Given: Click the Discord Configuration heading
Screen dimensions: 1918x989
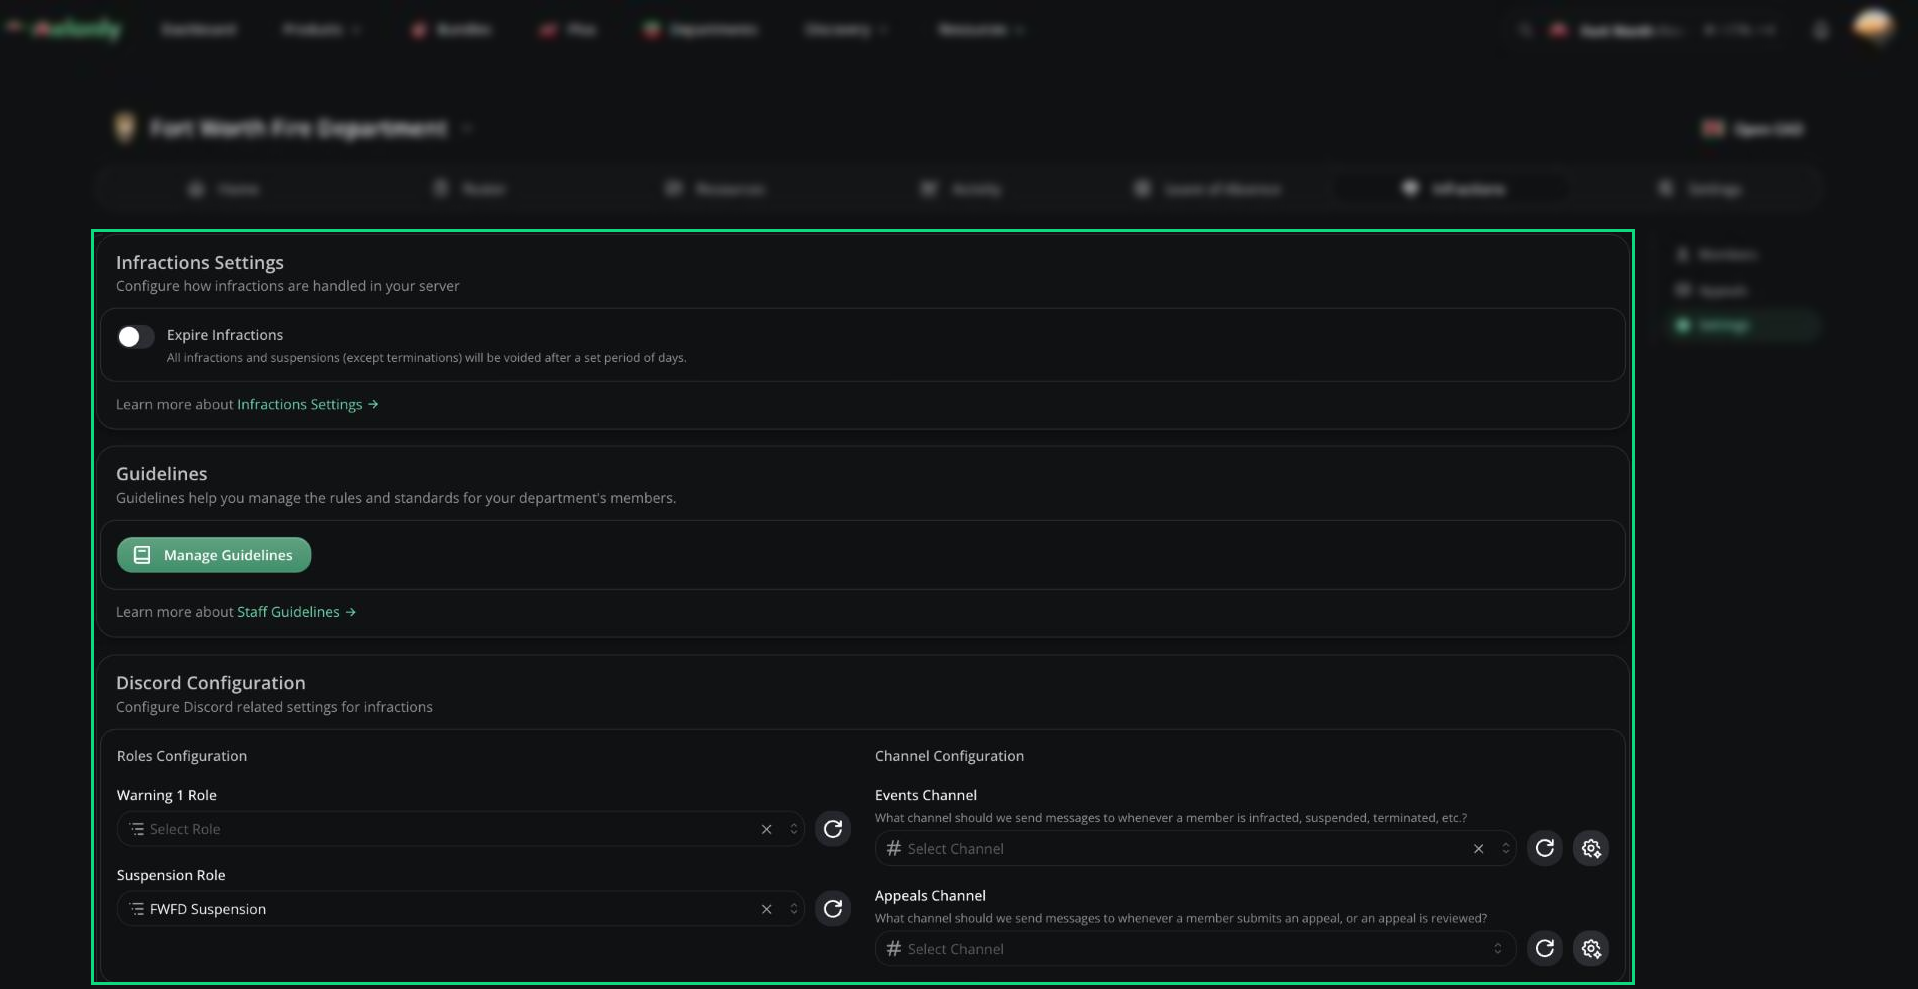Looking at the screenshot, I should click(211, 683).
